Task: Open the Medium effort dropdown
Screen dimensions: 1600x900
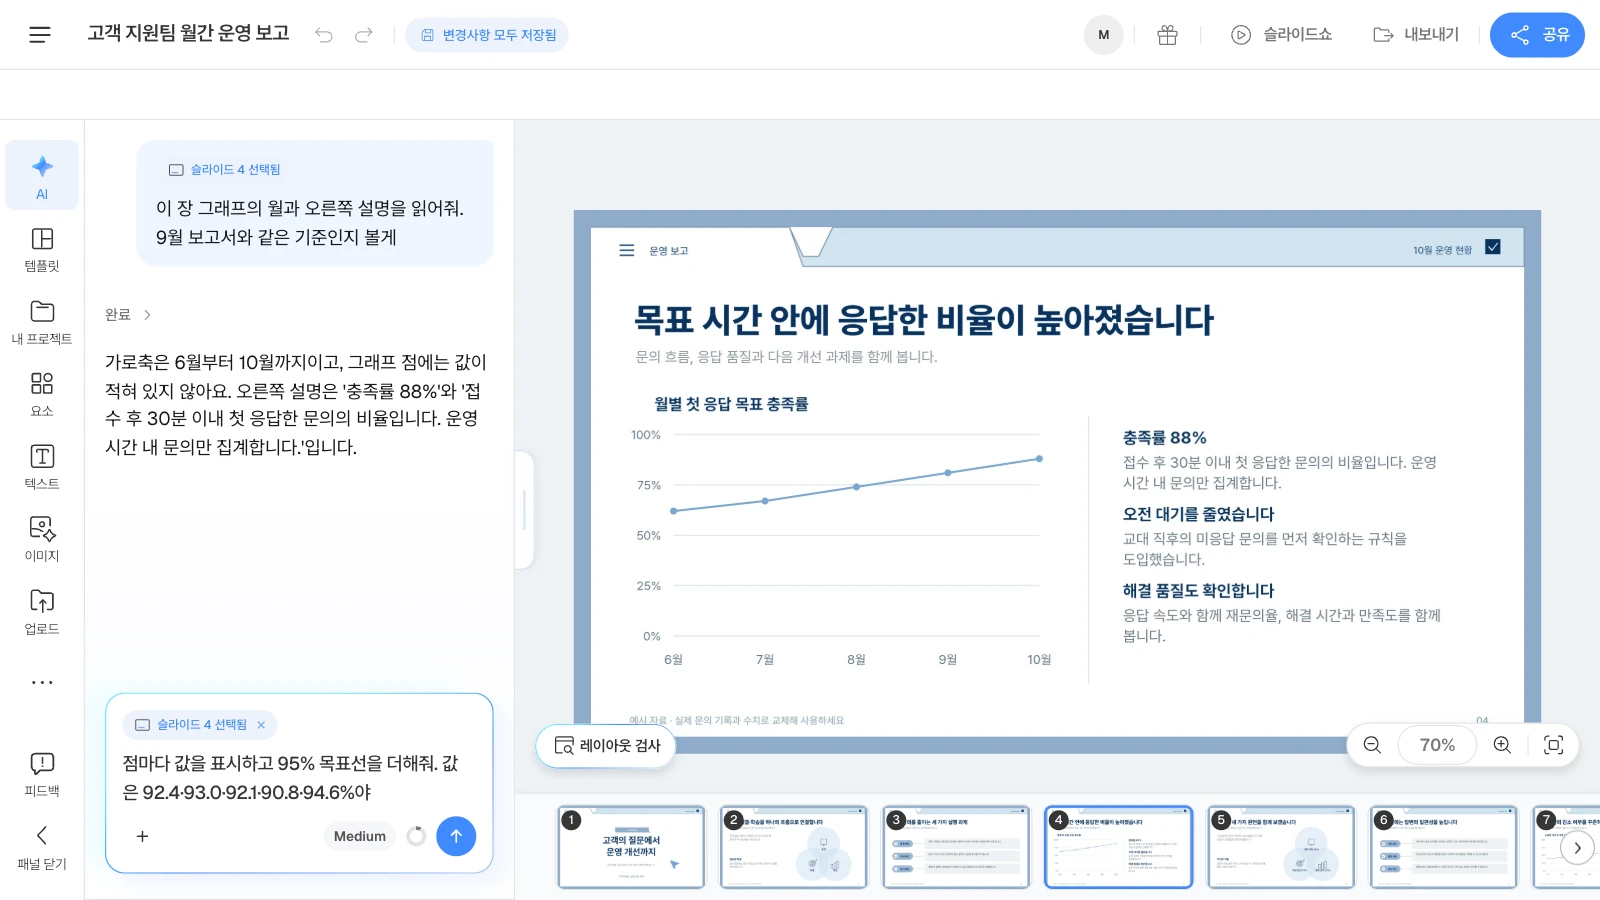Action: point(360,836)
